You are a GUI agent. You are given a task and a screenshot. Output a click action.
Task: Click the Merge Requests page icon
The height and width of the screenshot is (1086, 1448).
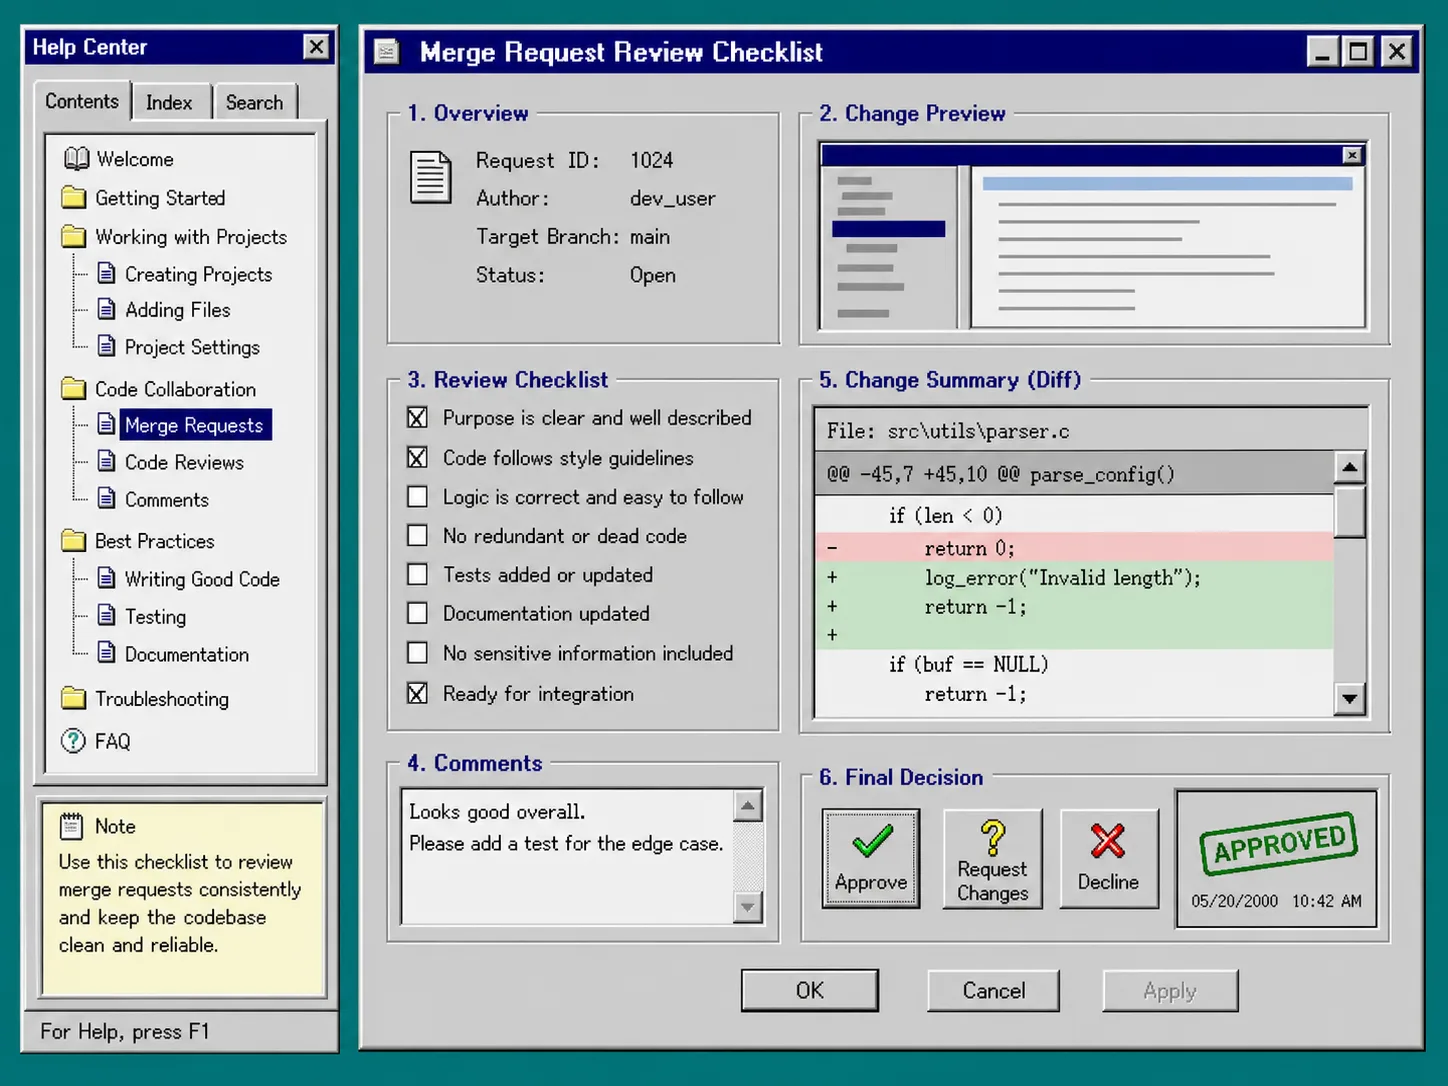(106, 424)
